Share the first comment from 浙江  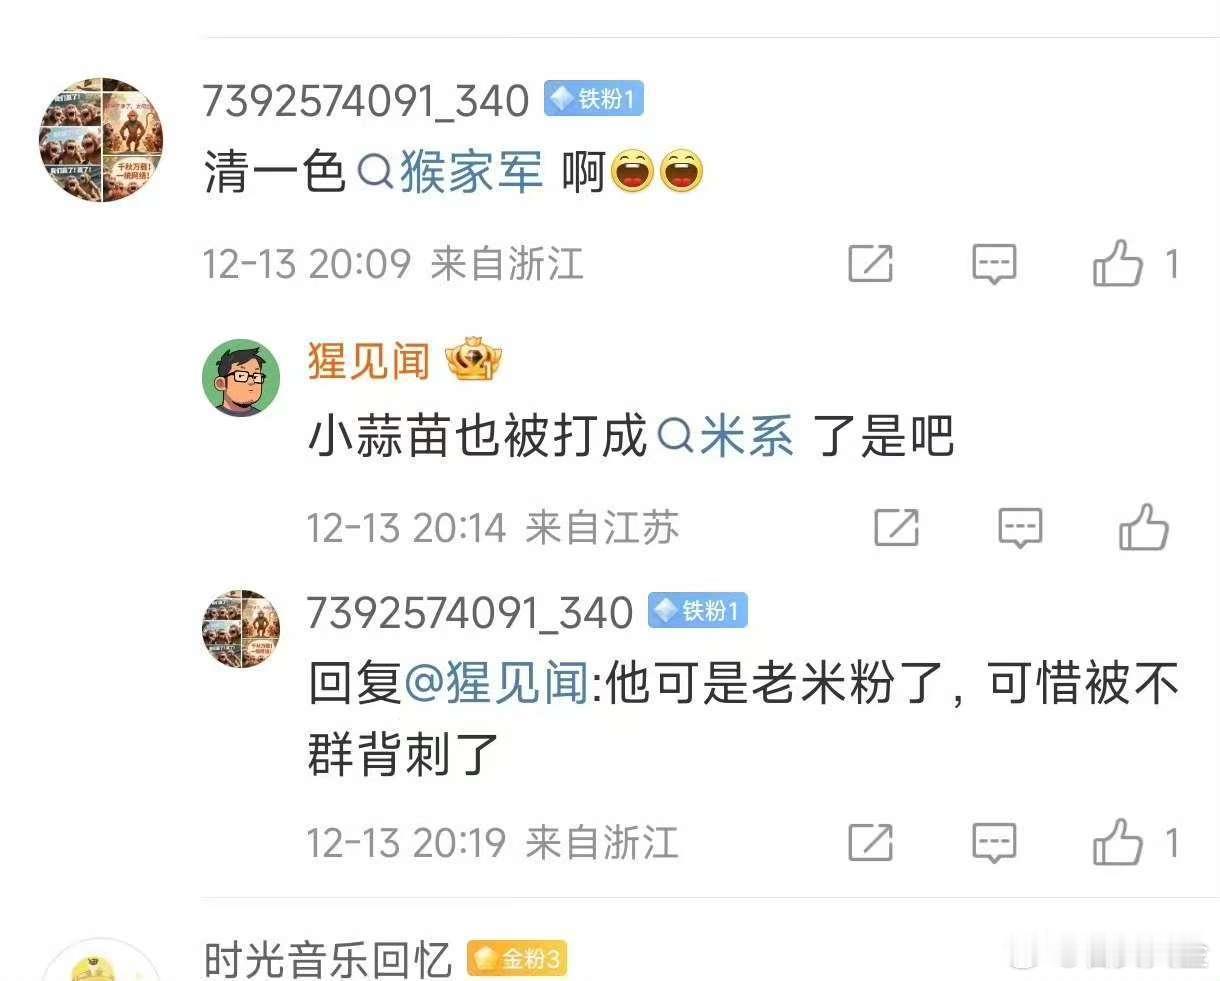point(870,264)
